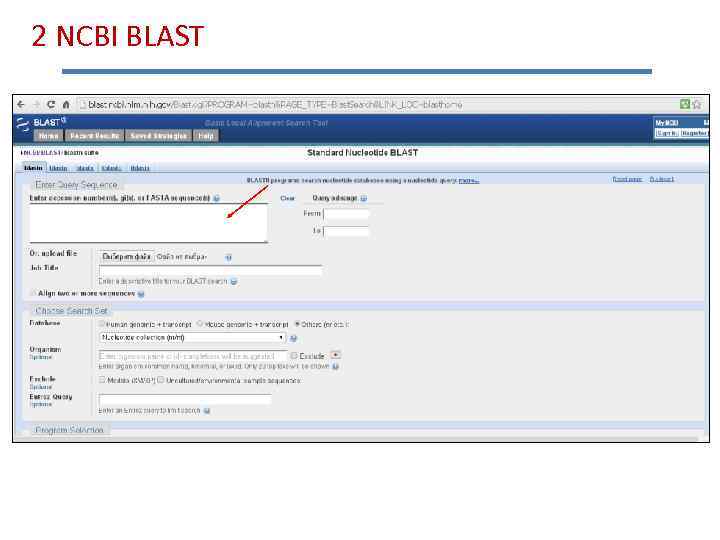Click the Register button under My NCBI
Screen dimensions: 720x540
pyautogui.click(x=694, y=133)
